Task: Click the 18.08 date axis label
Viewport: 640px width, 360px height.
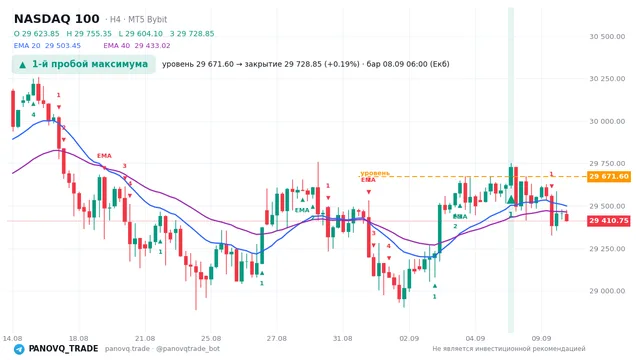Action: click(78, 339)
